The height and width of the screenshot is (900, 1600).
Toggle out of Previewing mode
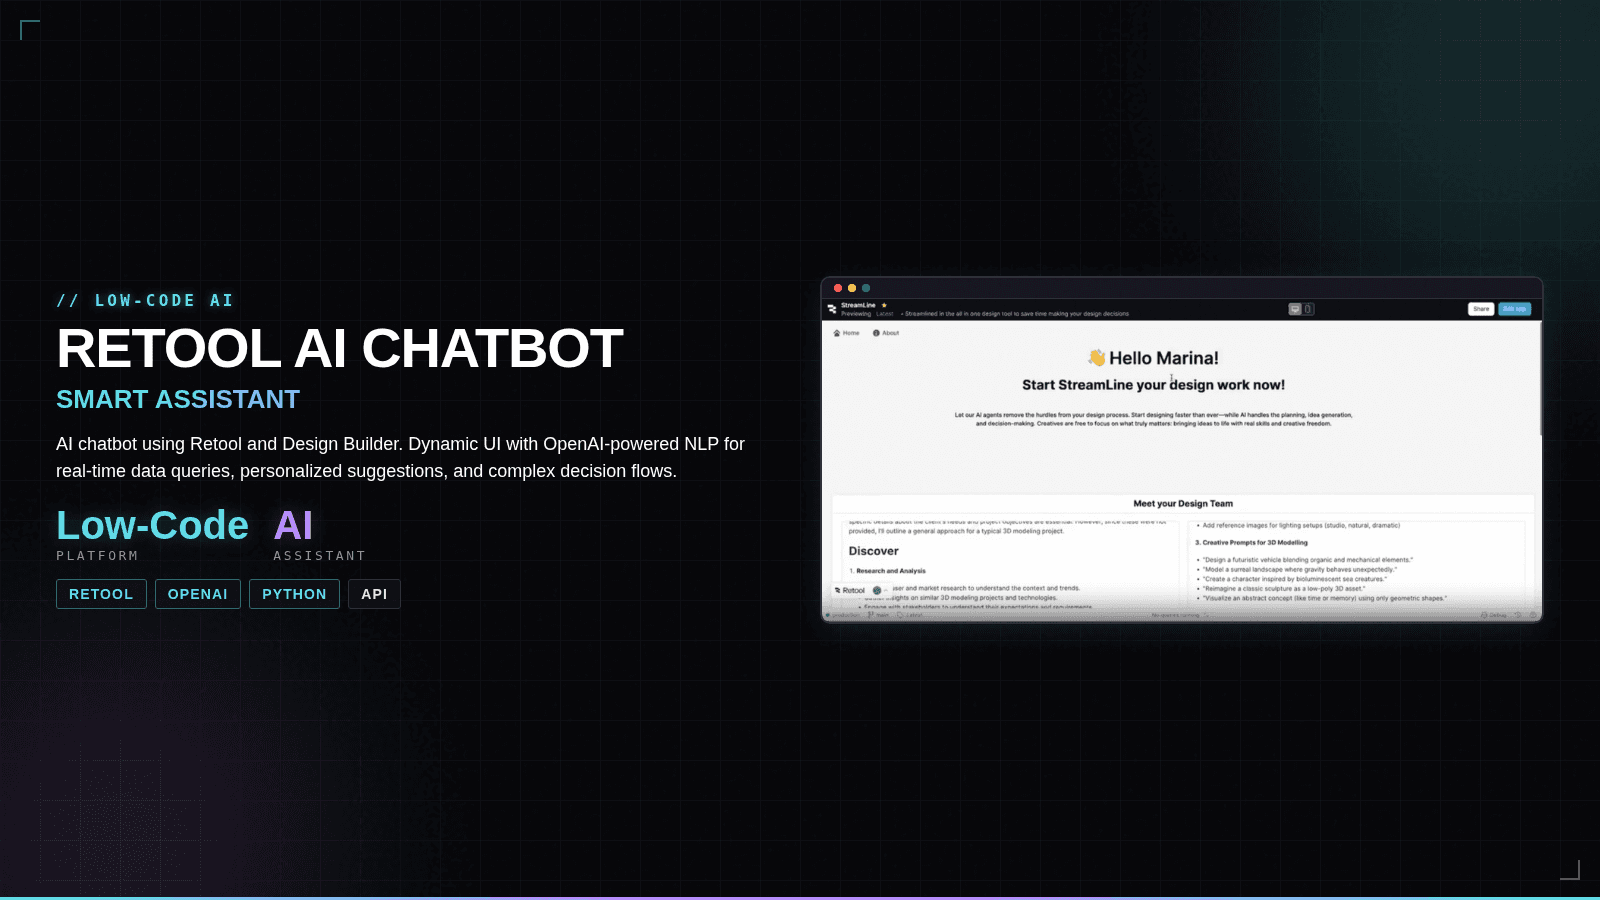(x=855, y=314)
